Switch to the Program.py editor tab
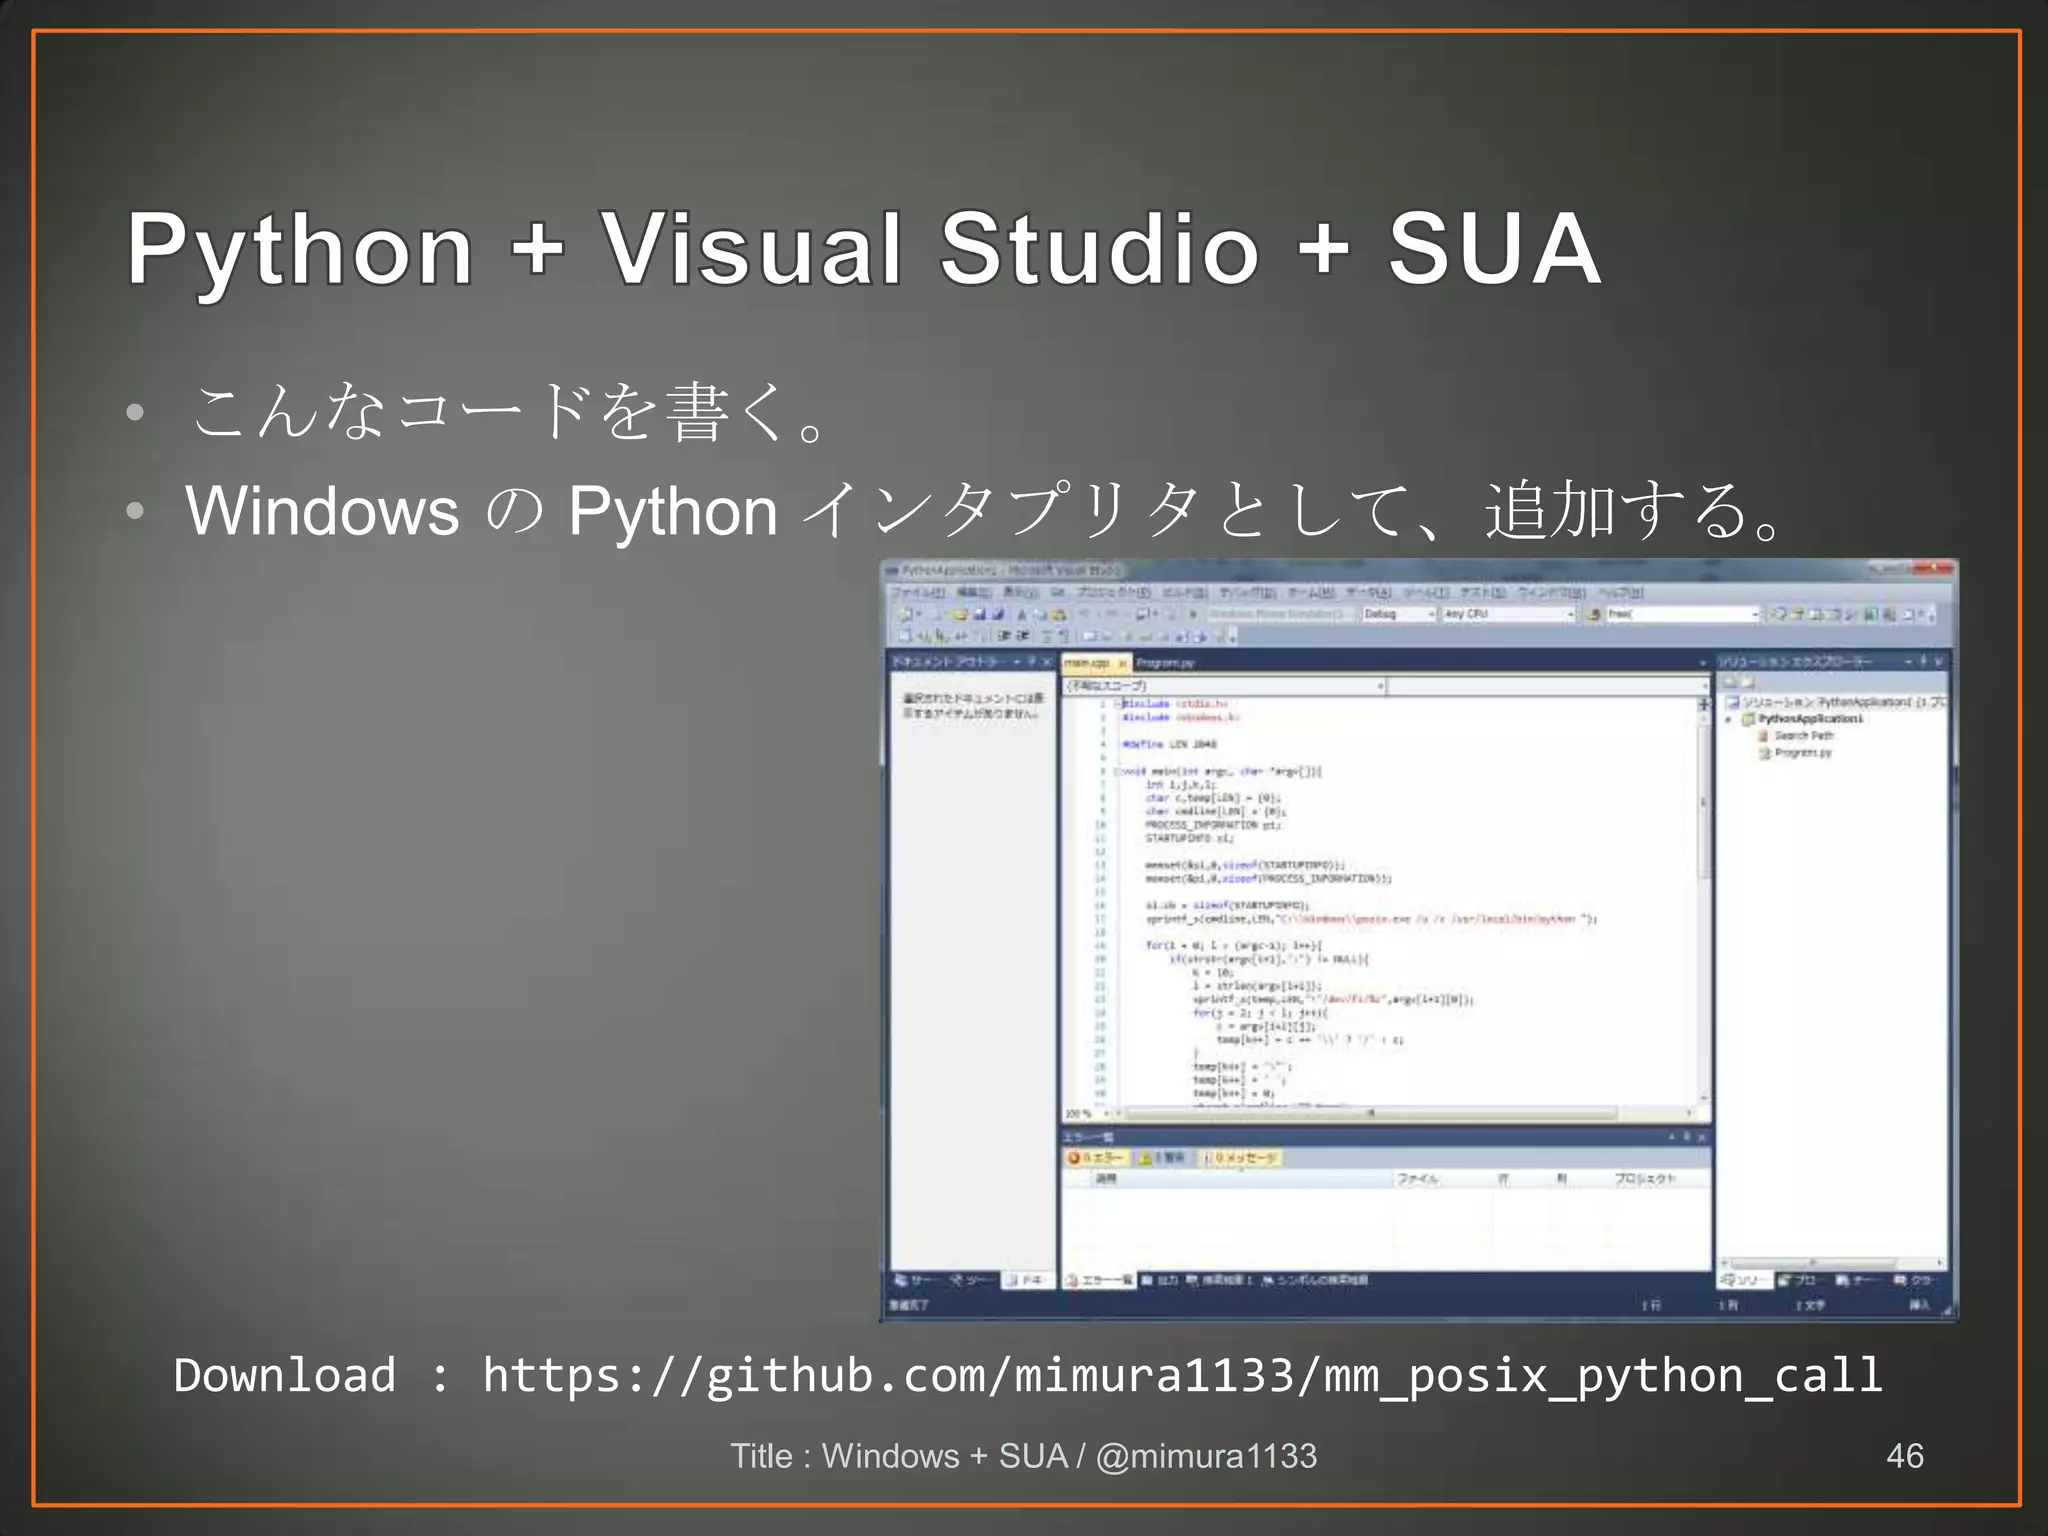 coord(1165,663)
